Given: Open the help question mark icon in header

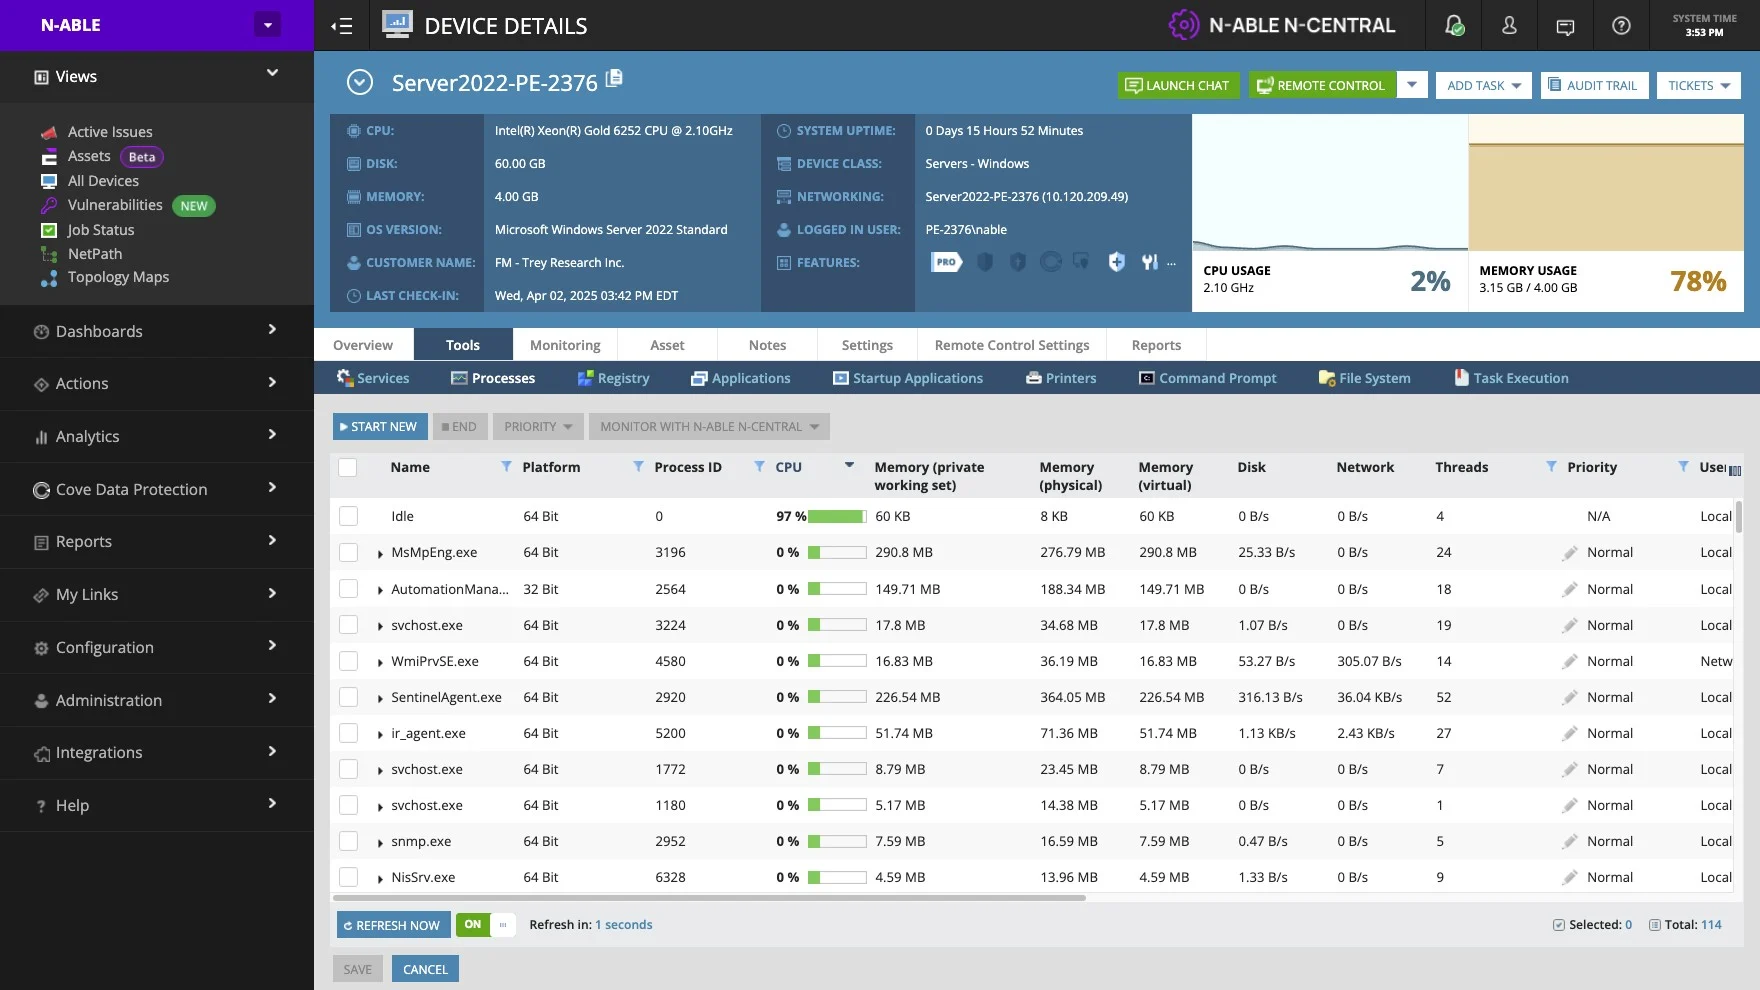Looking at the screenshot, I should coord(1622,26).
